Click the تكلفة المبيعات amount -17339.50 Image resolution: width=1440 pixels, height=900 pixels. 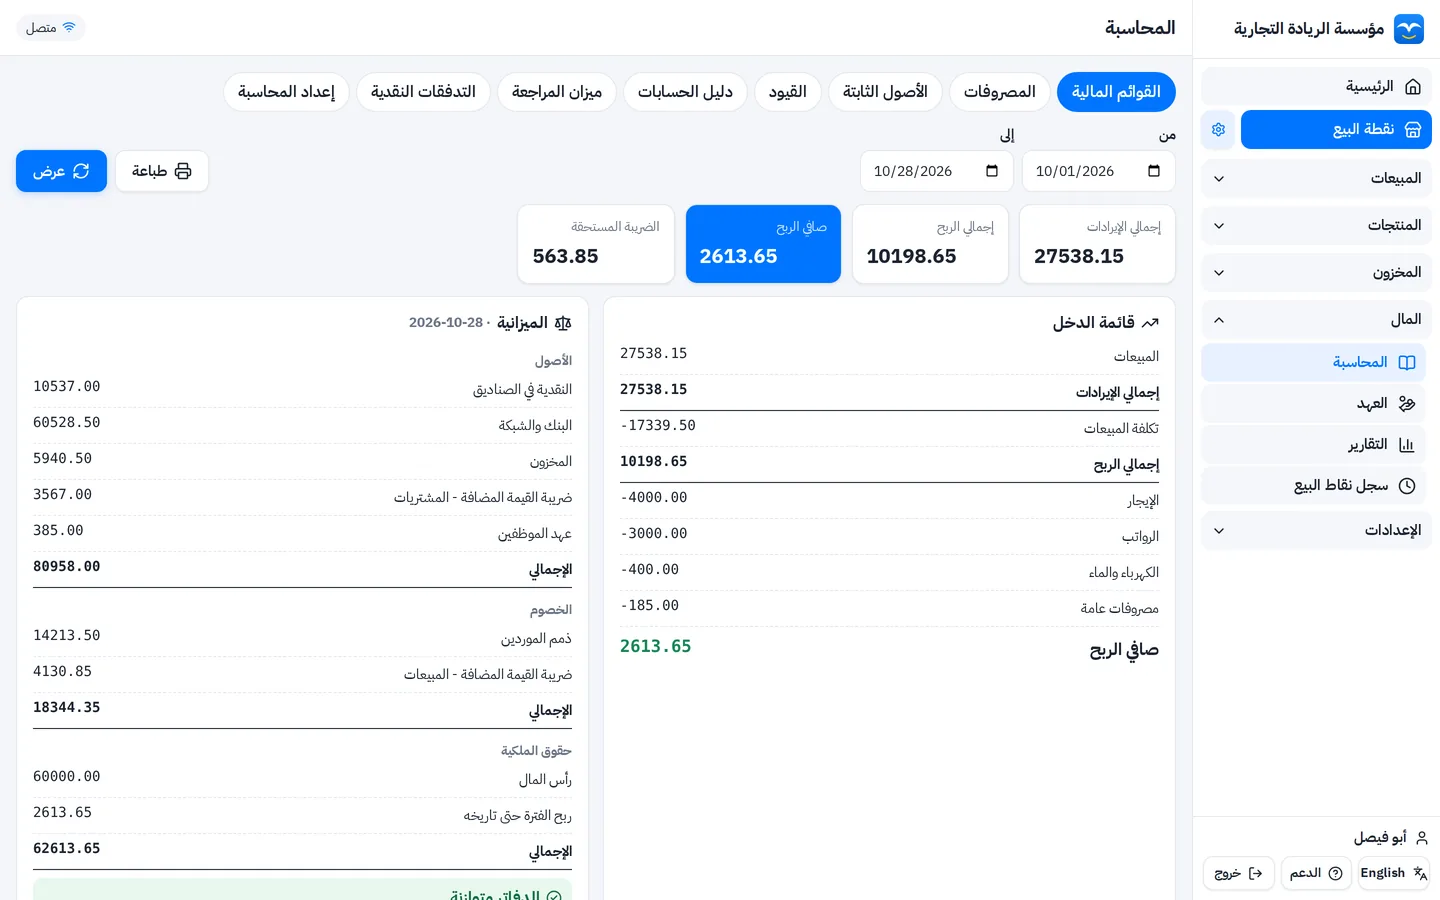[x=658, y=426]
